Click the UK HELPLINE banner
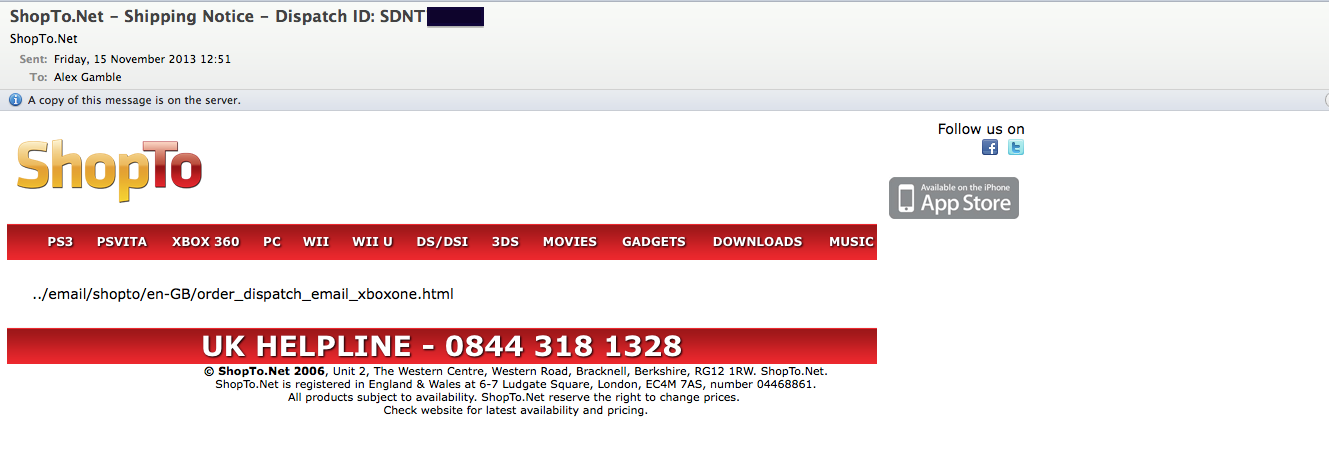This screenshot has width=1329, height=468. pyautogui.click(x=442, y=346)
